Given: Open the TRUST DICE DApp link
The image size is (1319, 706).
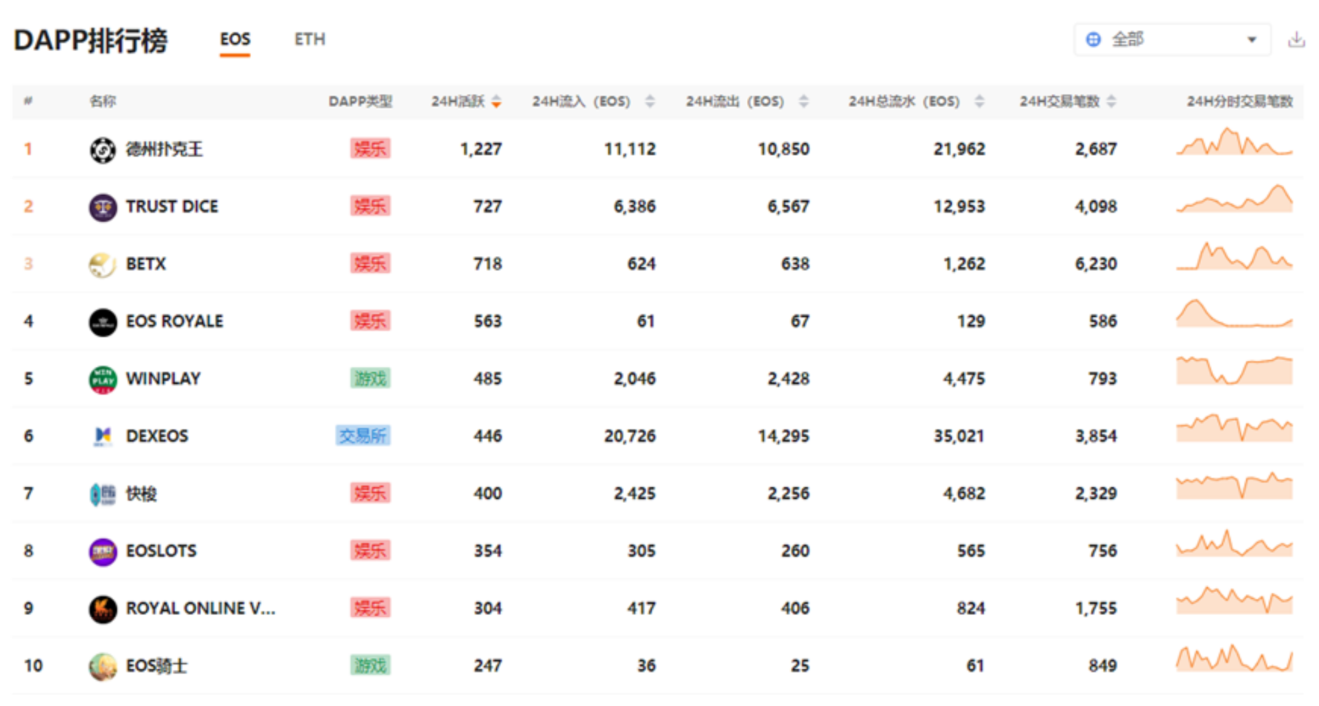Looking at the screenshot, I should coord(172,207).
